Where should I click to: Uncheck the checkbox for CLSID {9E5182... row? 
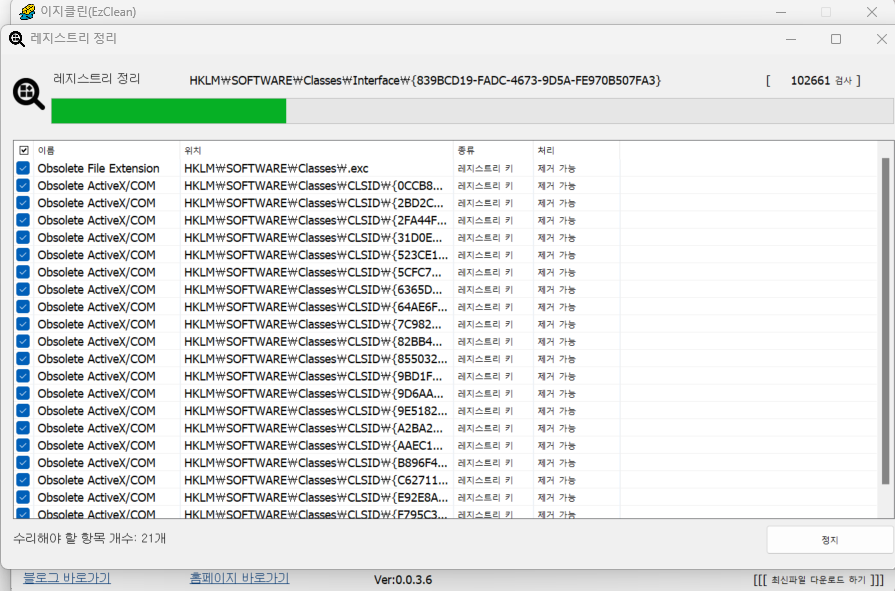[x=23, y=411]
